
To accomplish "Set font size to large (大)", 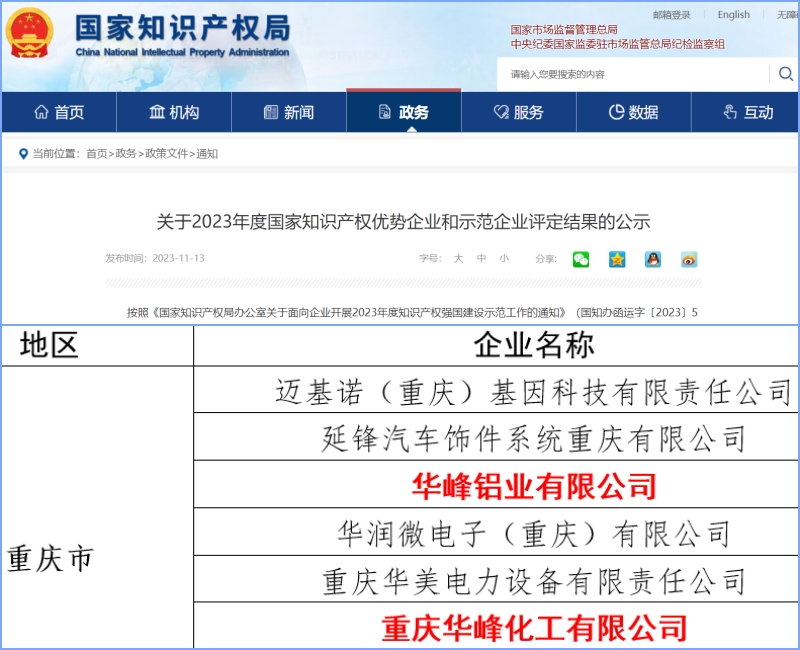I will [x=458, y=258].
